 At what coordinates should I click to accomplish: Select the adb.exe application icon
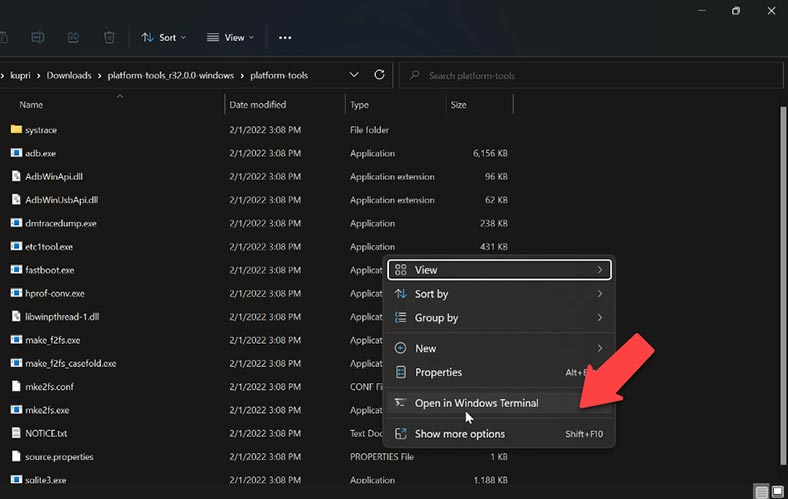click(16, 152)
